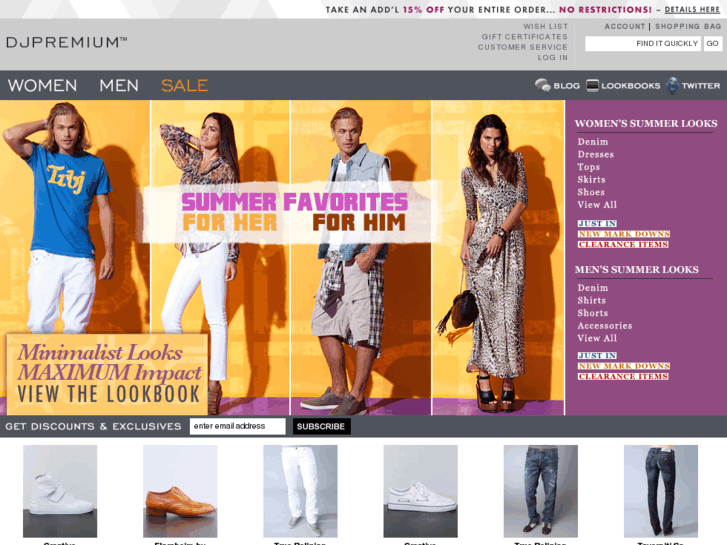727x545 pixels.
Task: Click the Lookbooks book icon
Action: pos(592,85)
